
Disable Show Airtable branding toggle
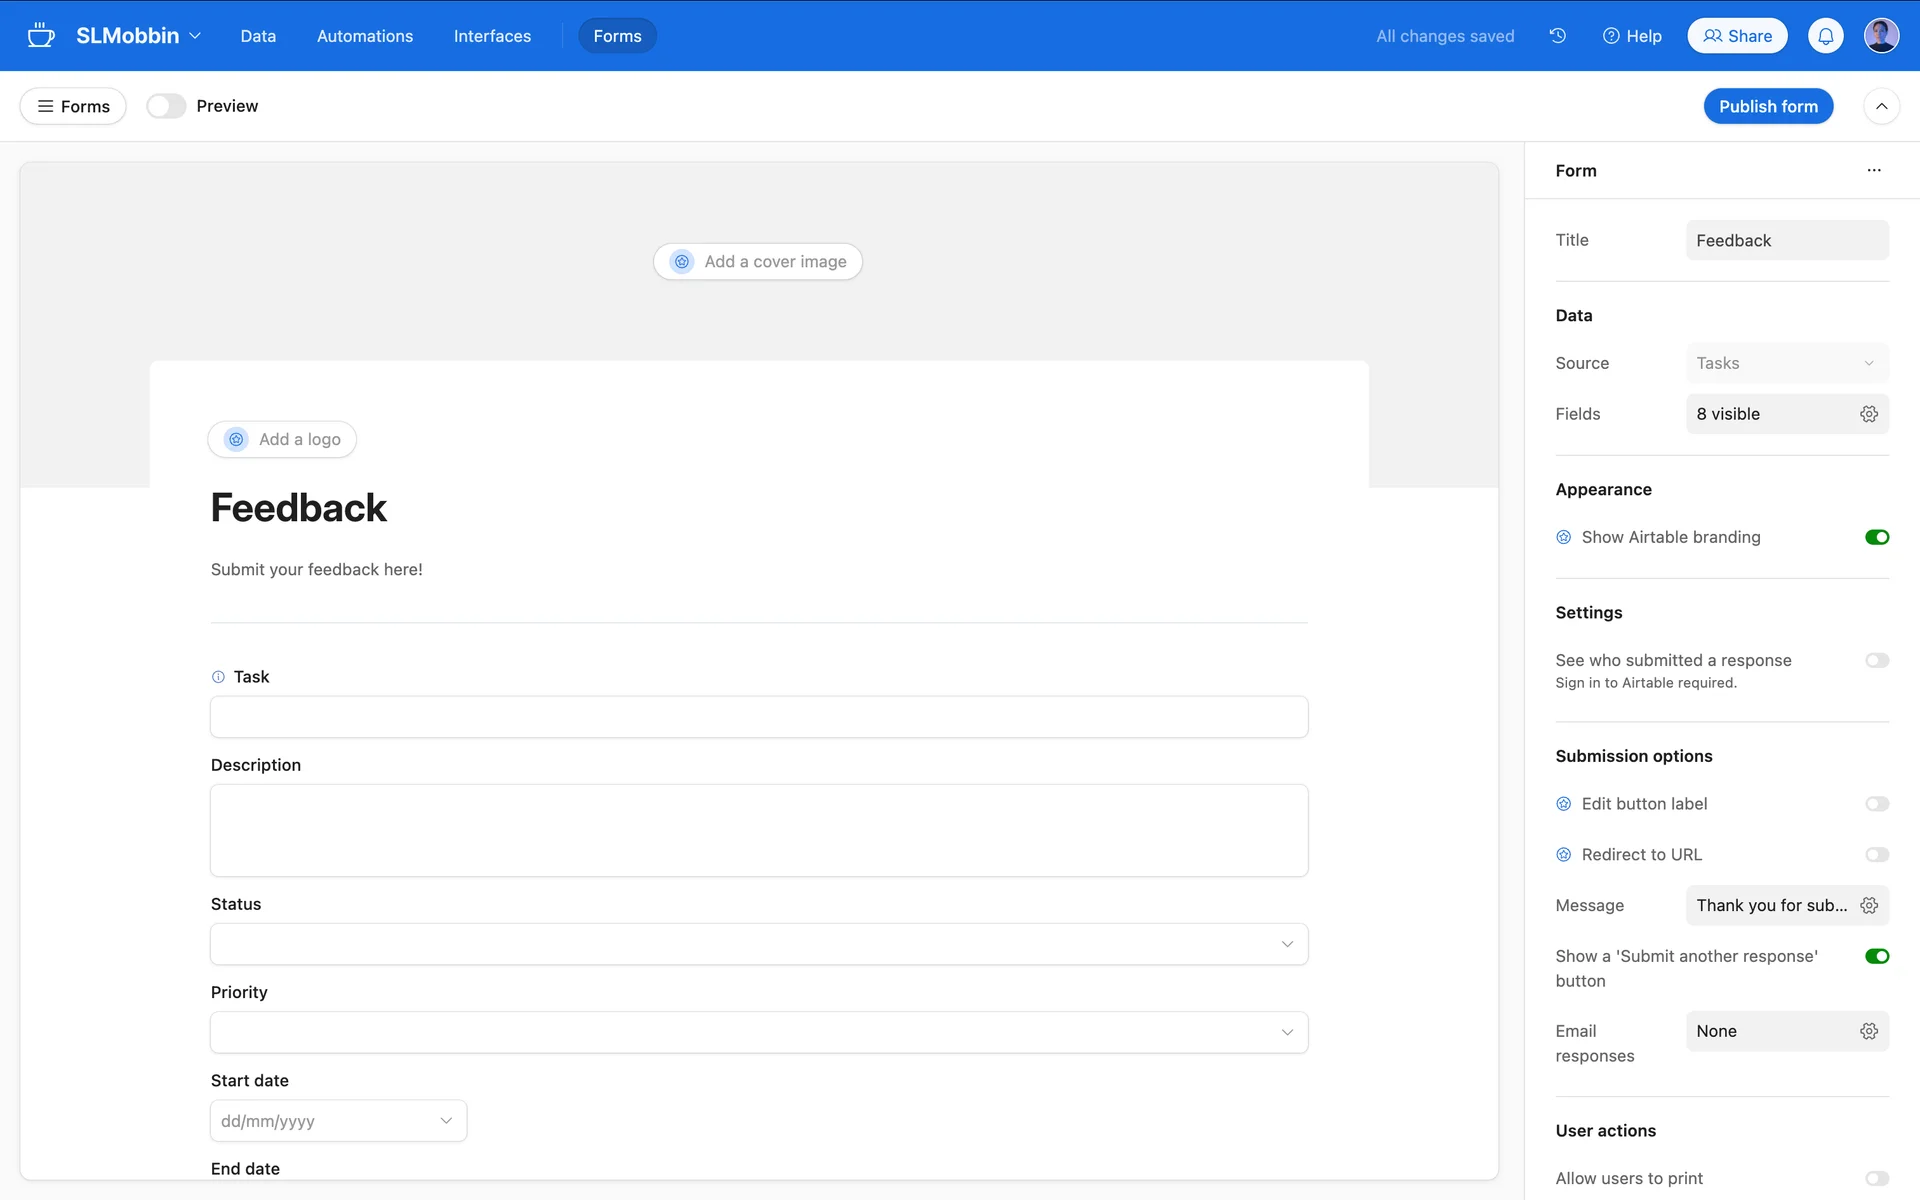click(1876, 537)
